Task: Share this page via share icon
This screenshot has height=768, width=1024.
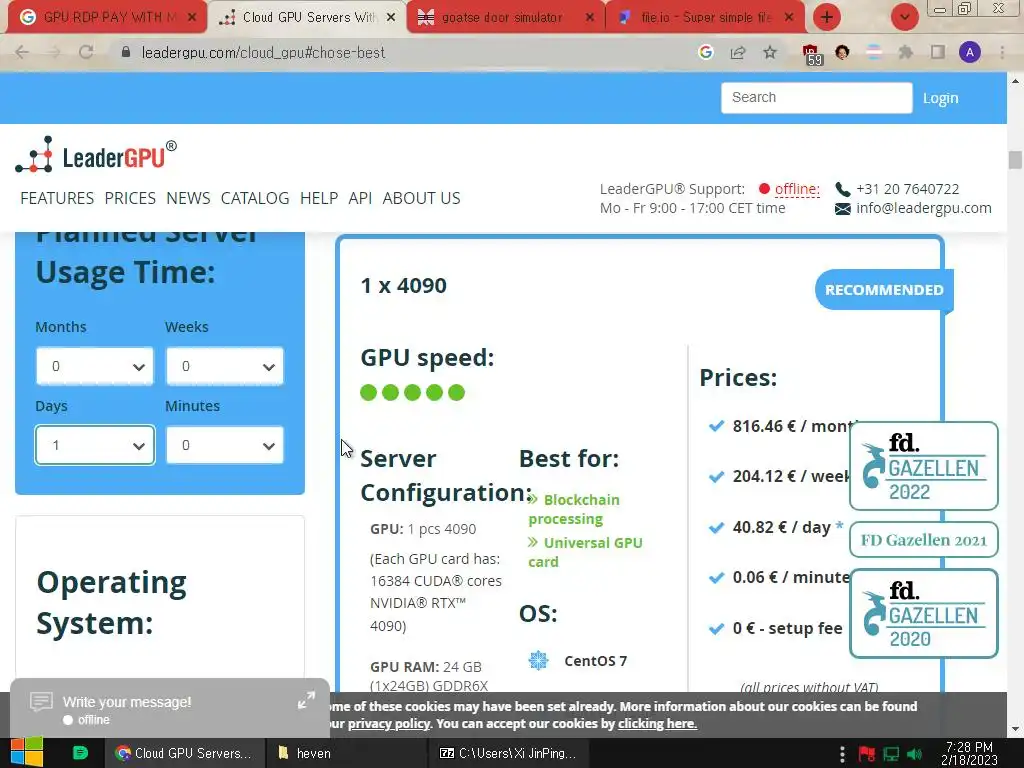Action: (738, 52)
